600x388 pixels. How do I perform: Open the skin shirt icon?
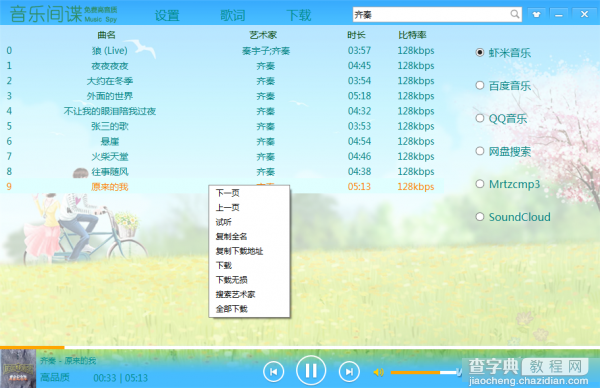[x=536, y=15]
